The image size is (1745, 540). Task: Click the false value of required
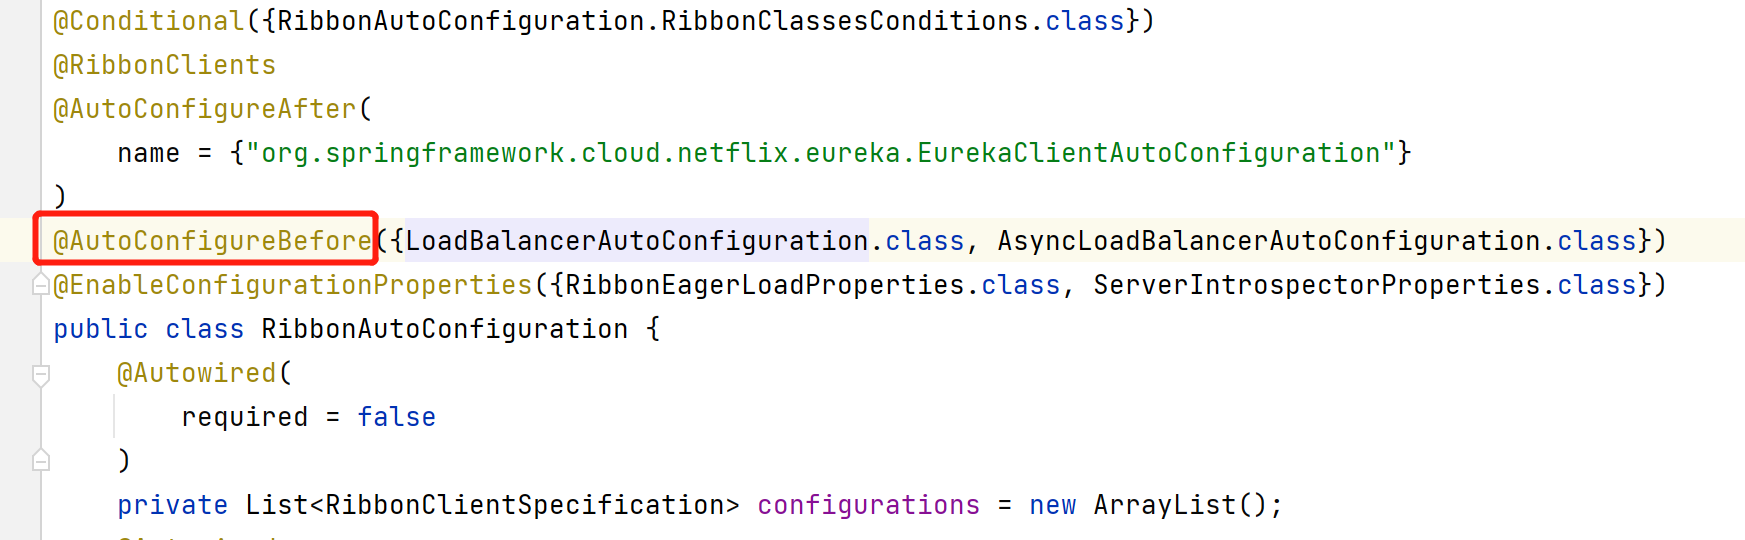point(397,417)
